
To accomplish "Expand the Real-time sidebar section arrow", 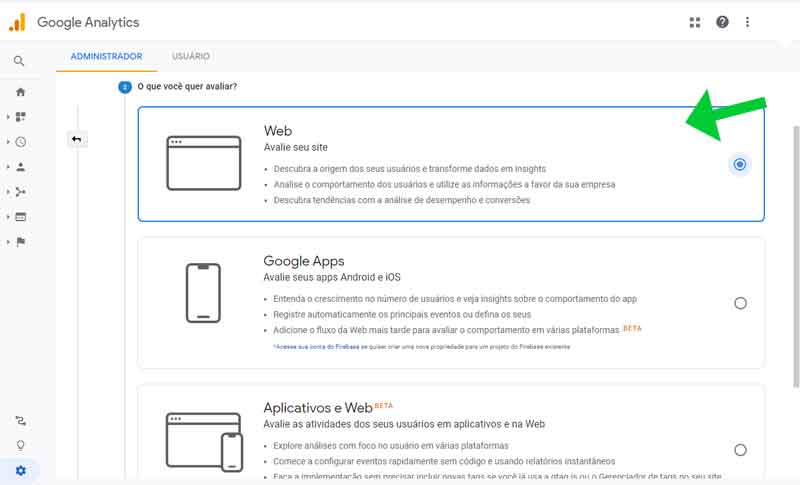I will 8,142.
